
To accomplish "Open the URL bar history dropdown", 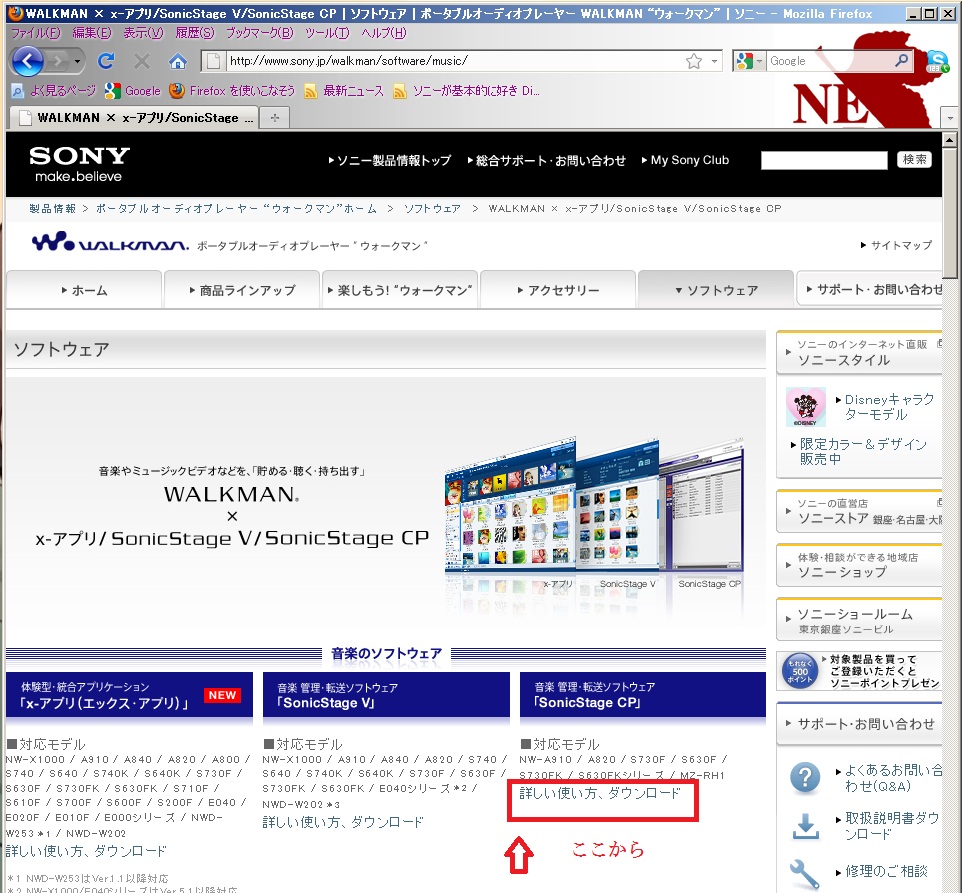I will (714, 61).
